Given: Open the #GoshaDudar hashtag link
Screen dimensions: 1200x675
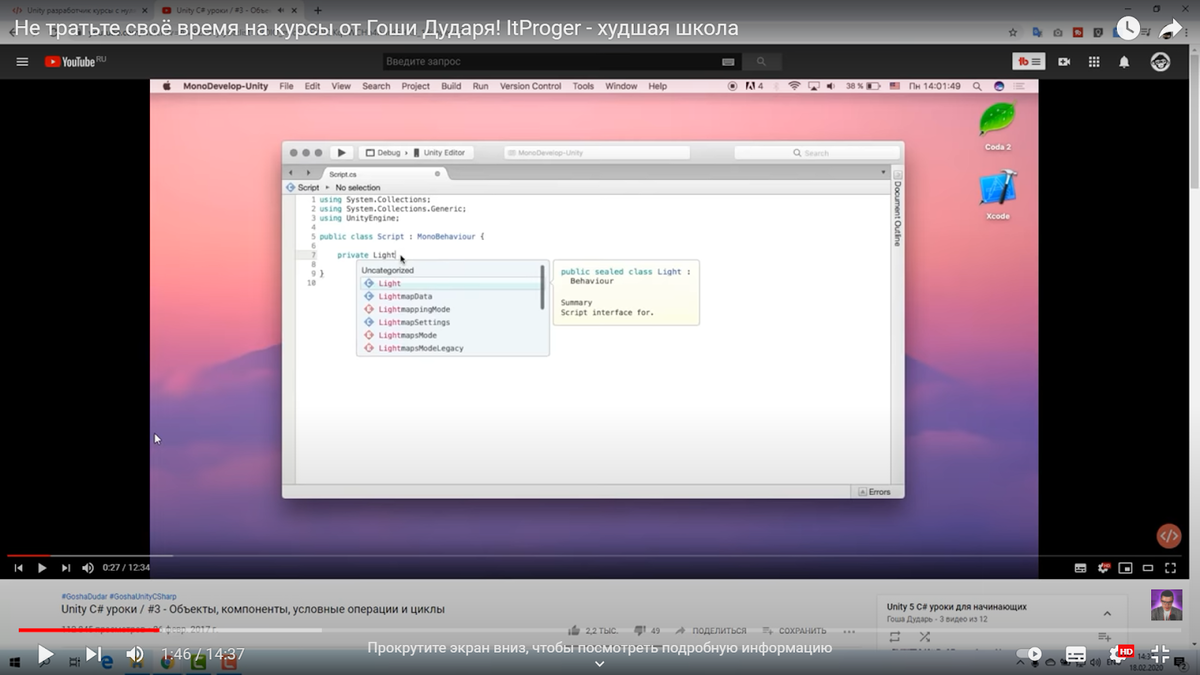Looking at the screenshot, I should point(83,597).
